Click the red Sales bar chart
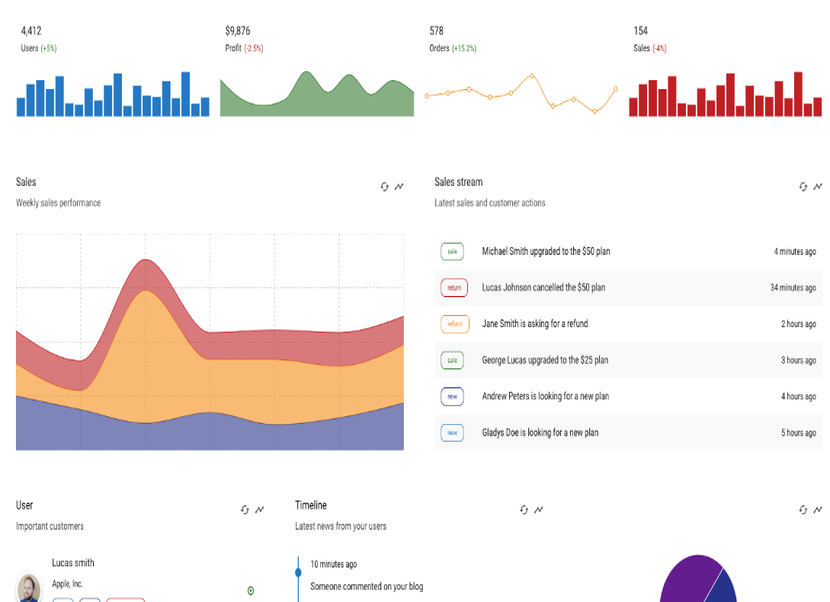 coord(725,94)
